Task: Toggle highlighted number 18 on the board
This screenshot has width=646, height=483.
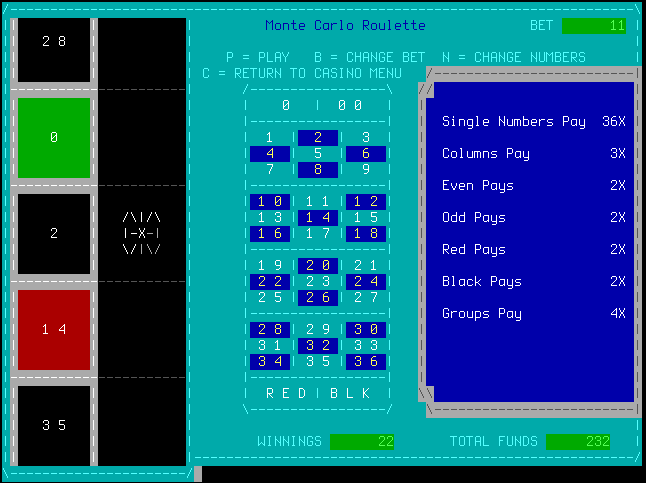Action: [x=366, y=234]
